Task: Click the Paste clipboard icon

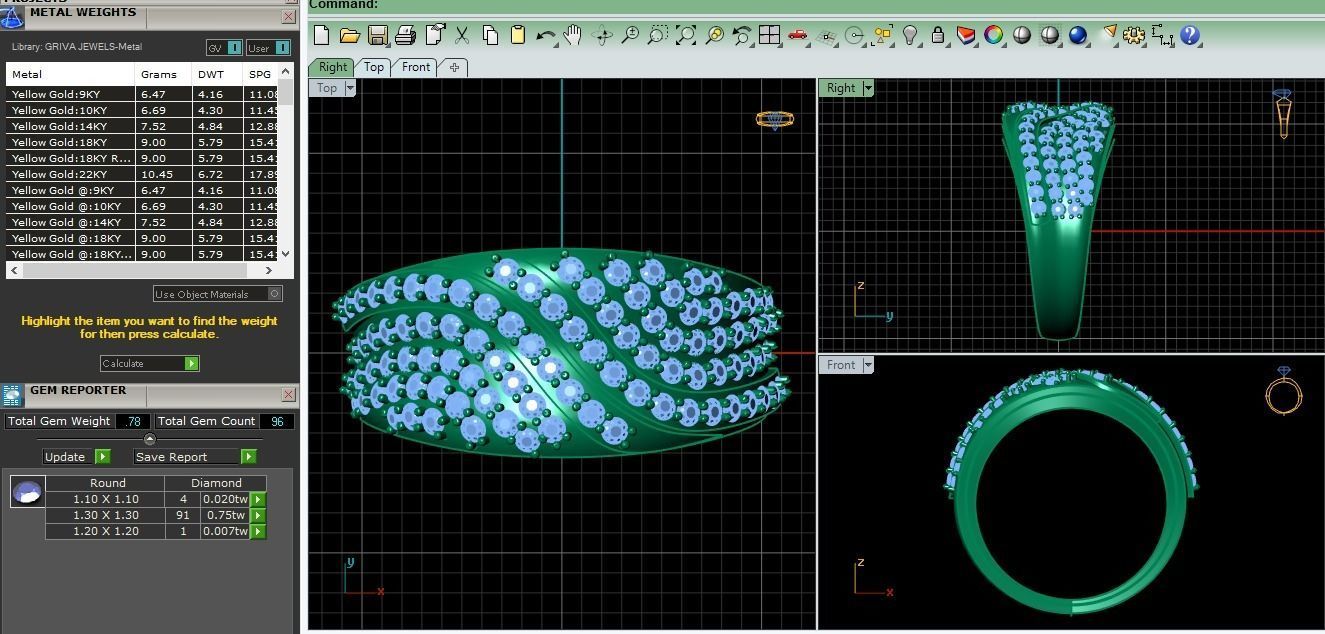Action: (x=517, y=35)
